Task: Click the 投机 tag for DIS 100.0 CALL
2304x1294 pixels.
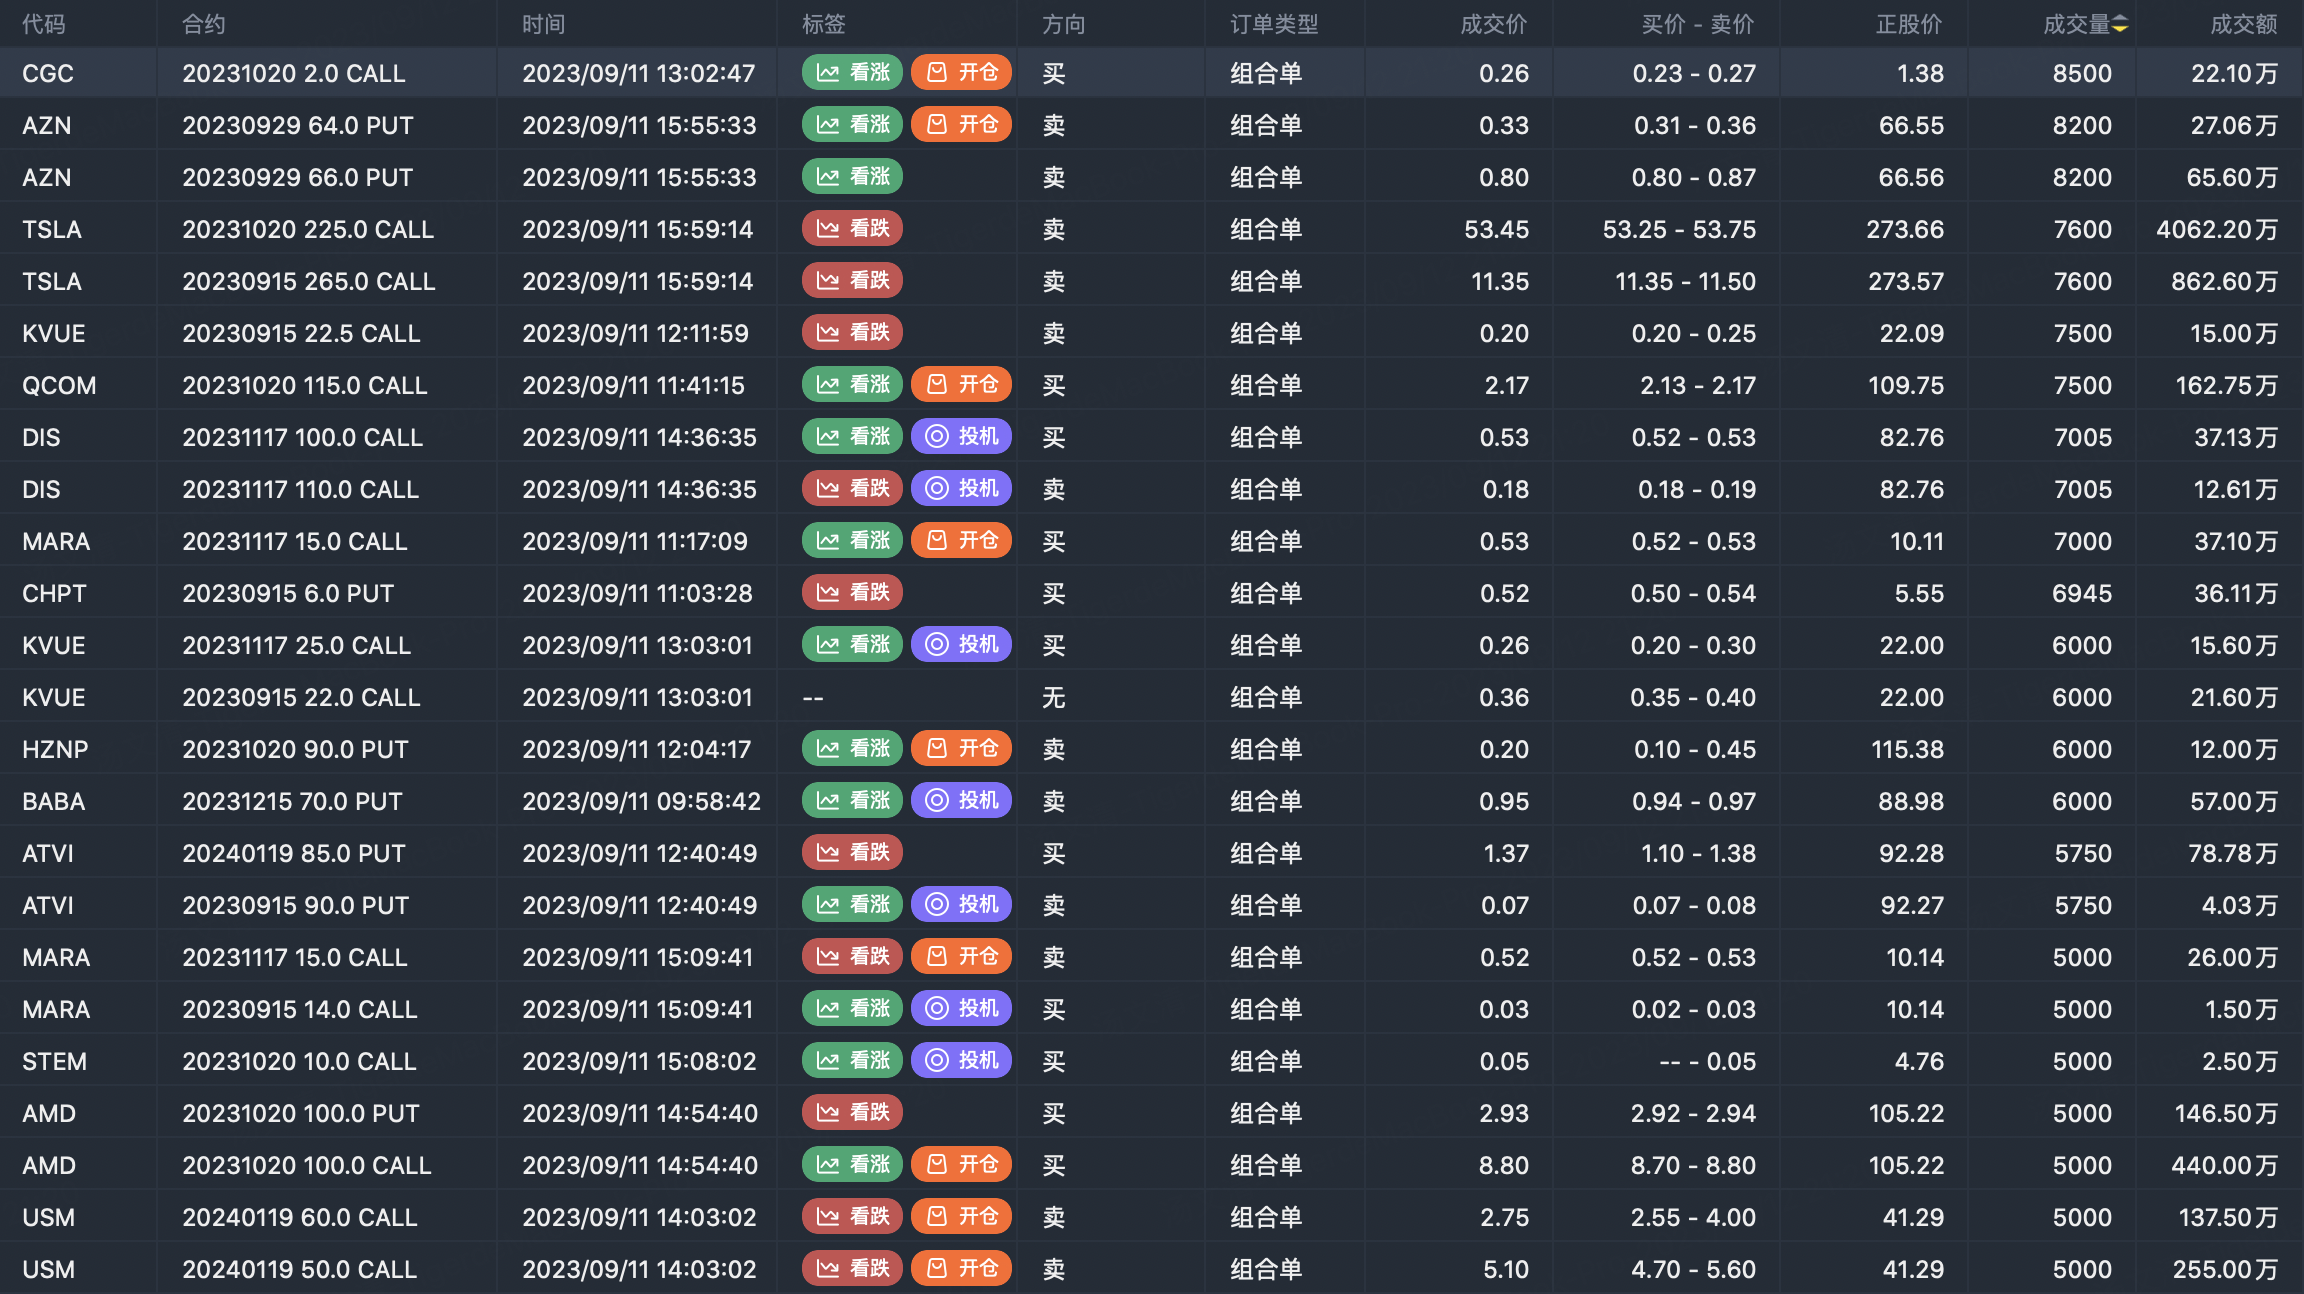Action: point(961,436)
